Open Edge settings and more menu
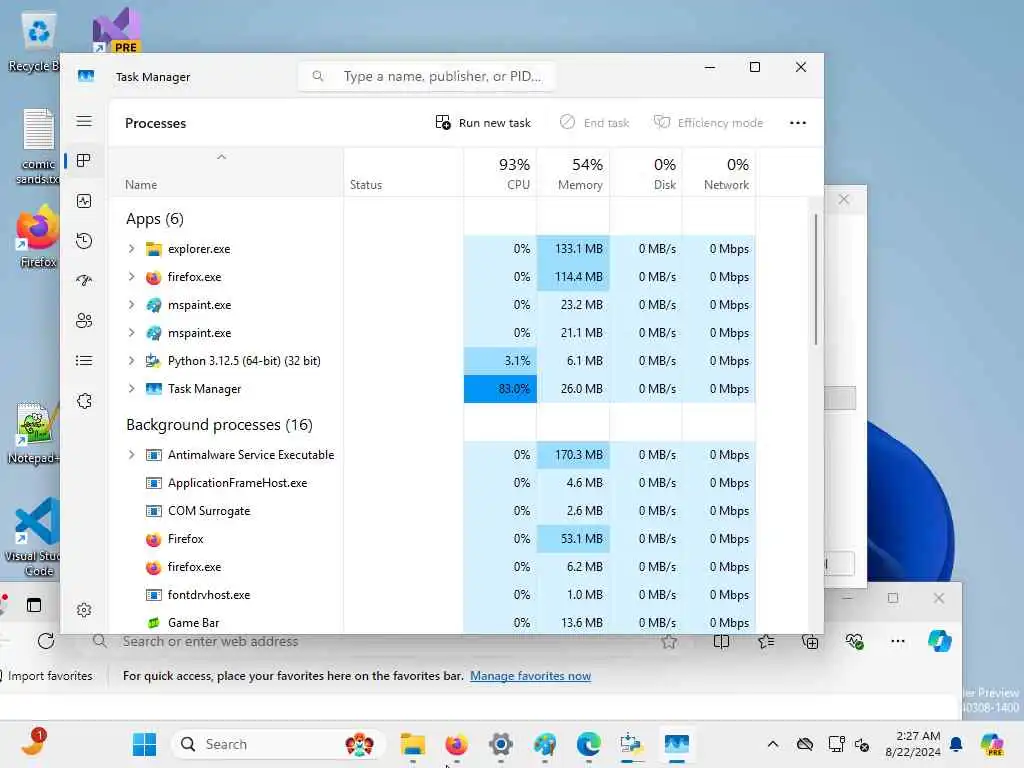This screenshot has width=1024, height=768. pos(898,641)
